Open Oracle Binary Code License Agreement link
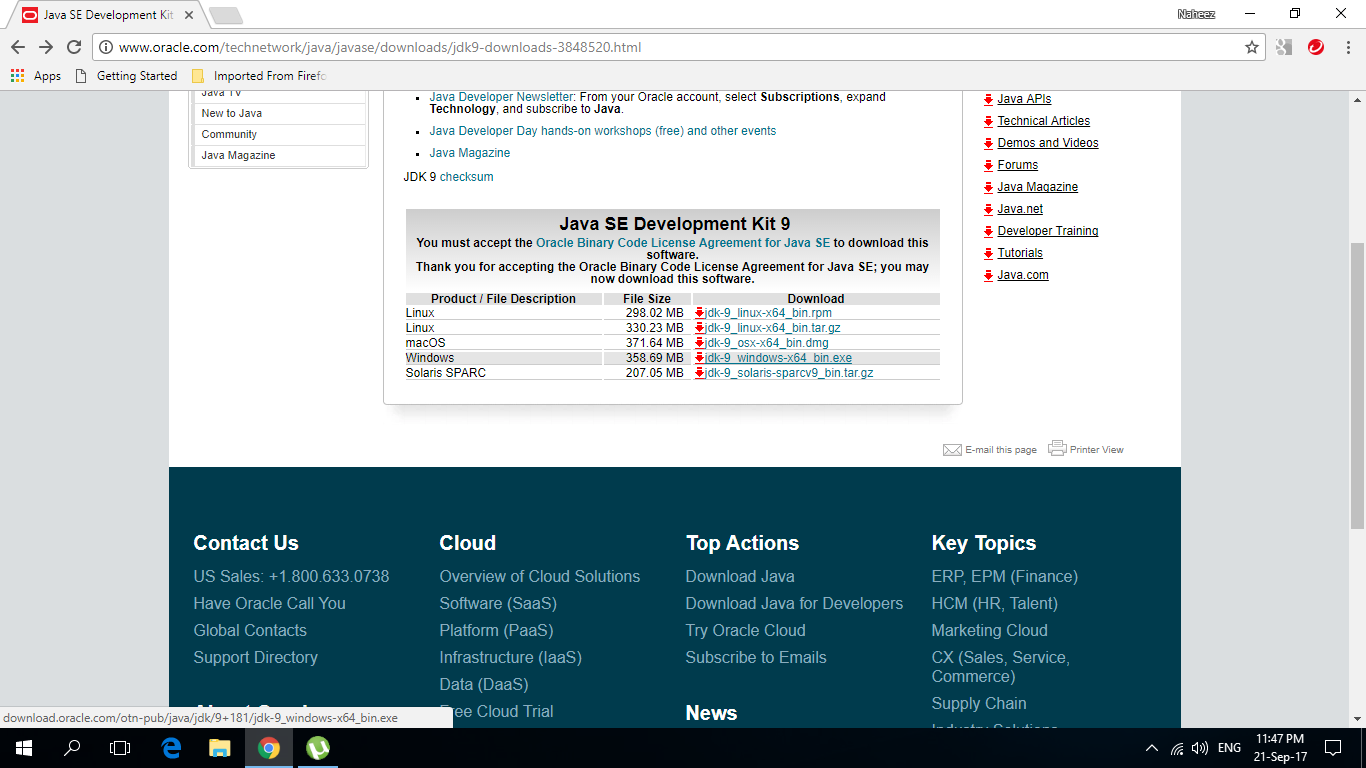The image size is (1366, 768). pos(683,243)
